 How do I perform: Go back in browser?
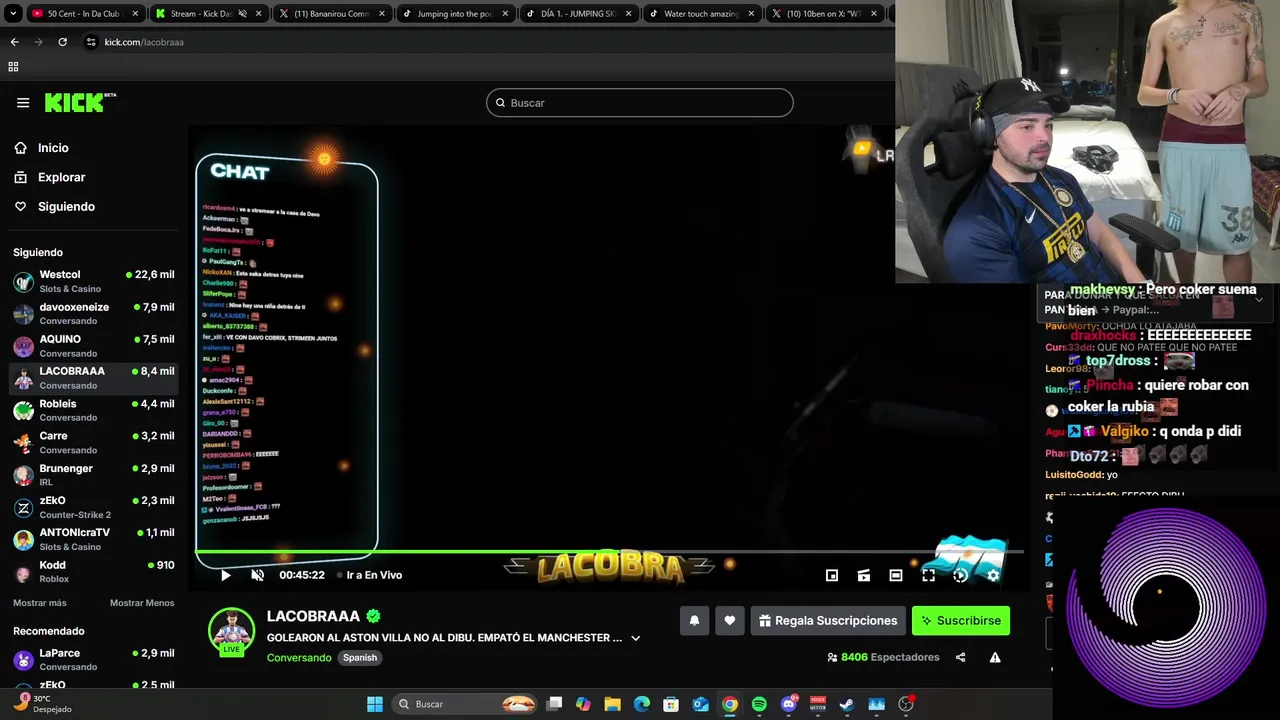(x=14, y=42)
